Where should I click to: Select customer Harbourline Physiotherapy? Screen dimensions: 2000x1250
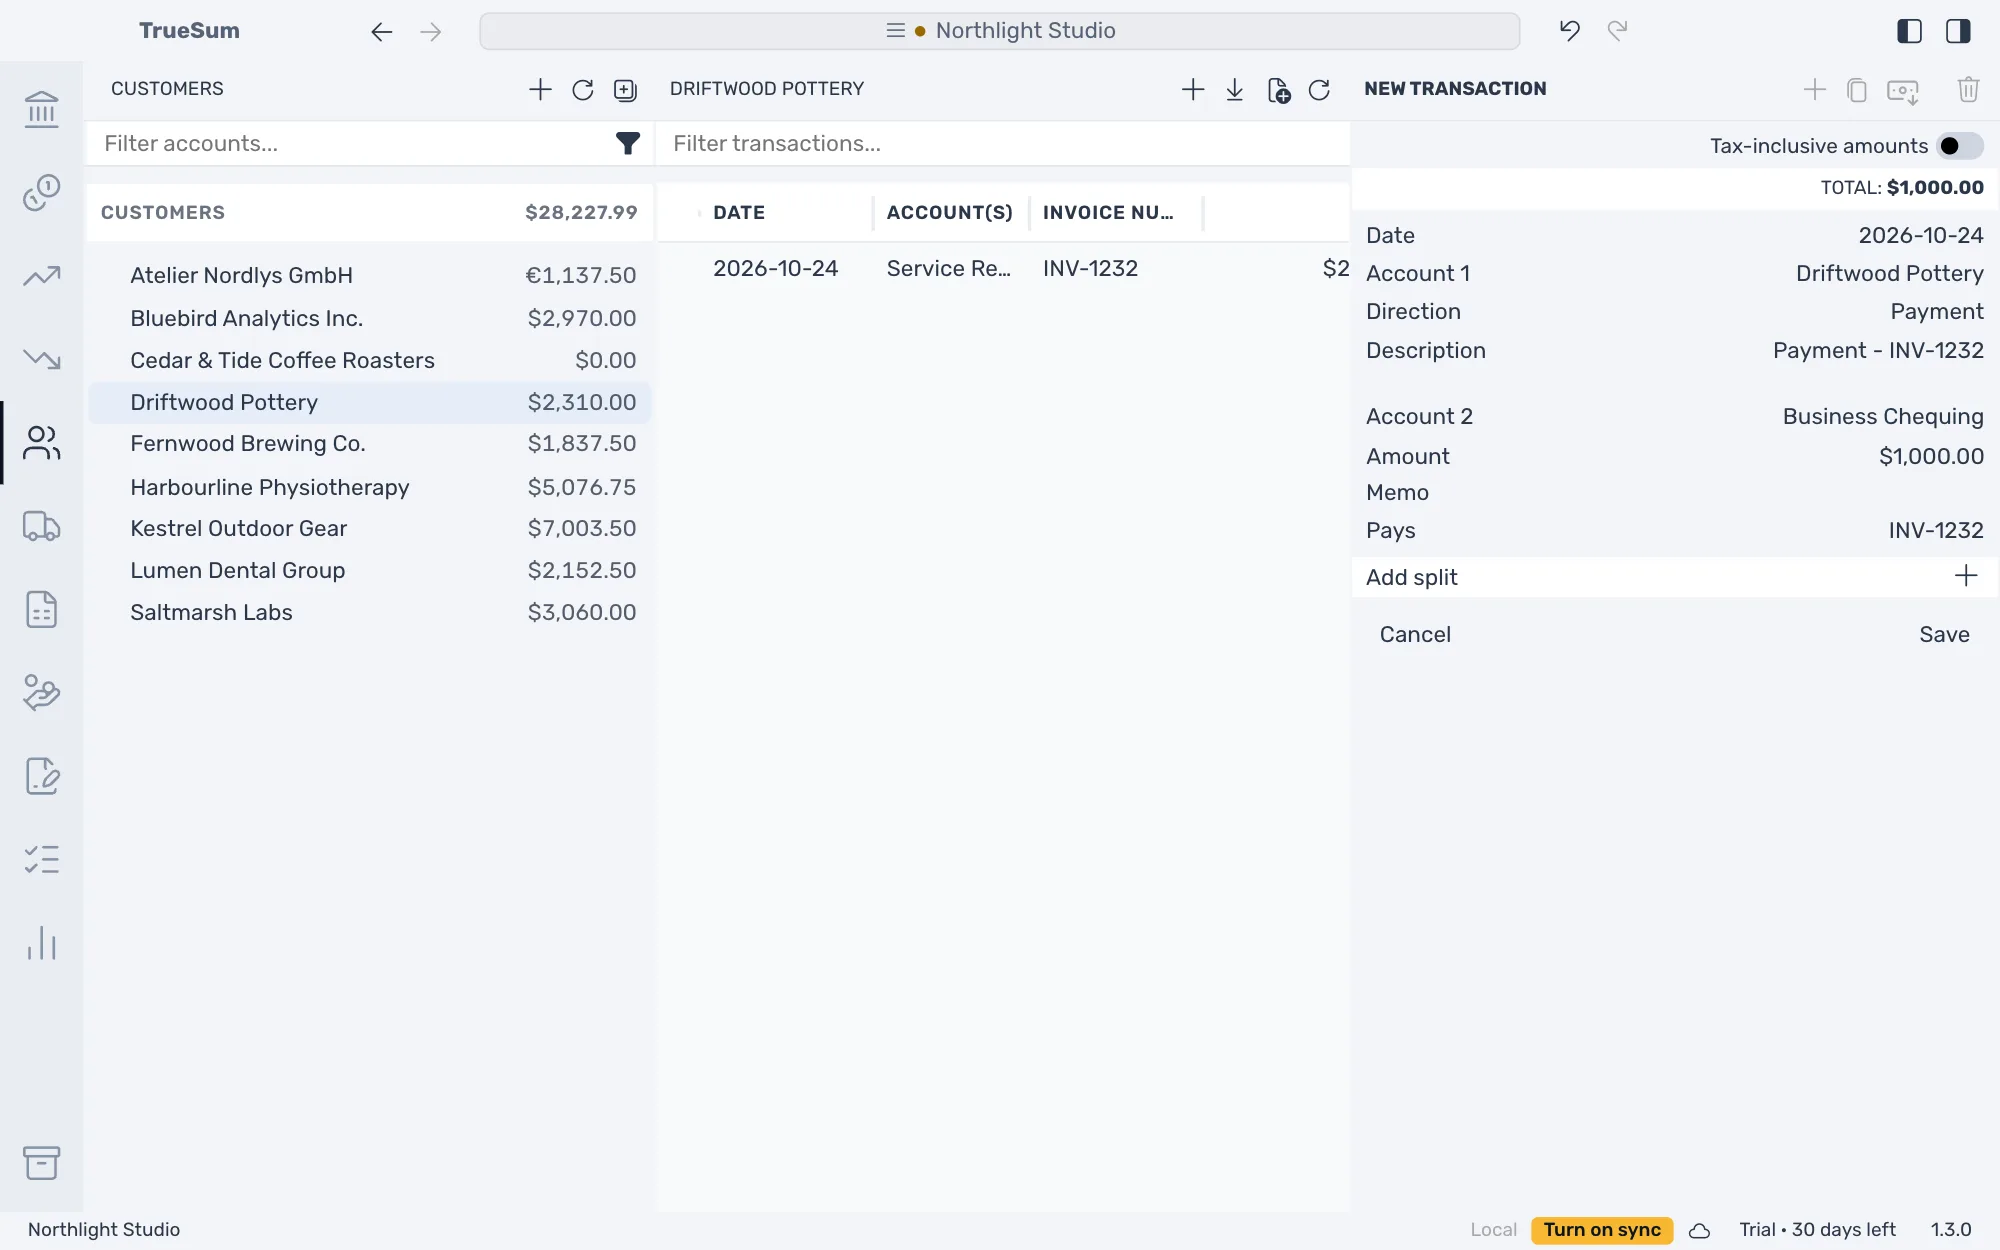tap(369, 487)
